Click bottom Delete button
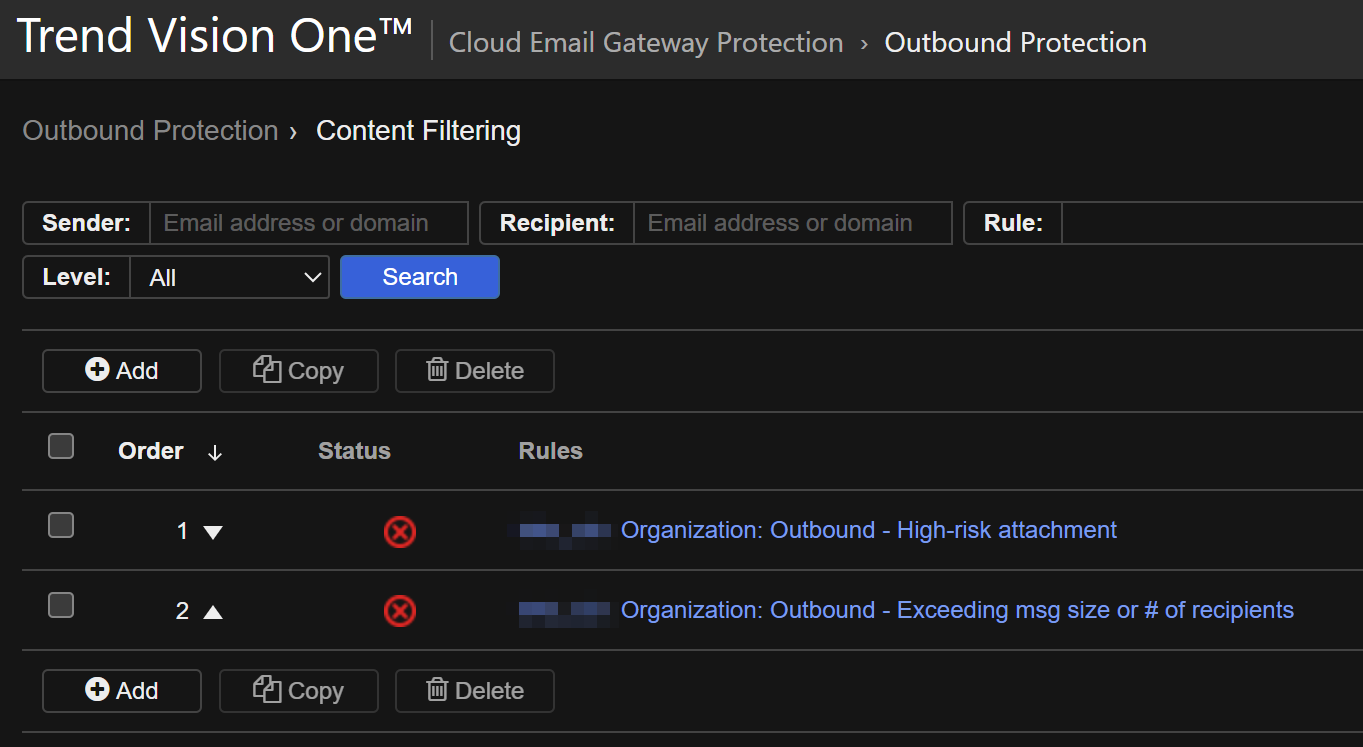This screenshot has height=747, width=1363. 475,691
